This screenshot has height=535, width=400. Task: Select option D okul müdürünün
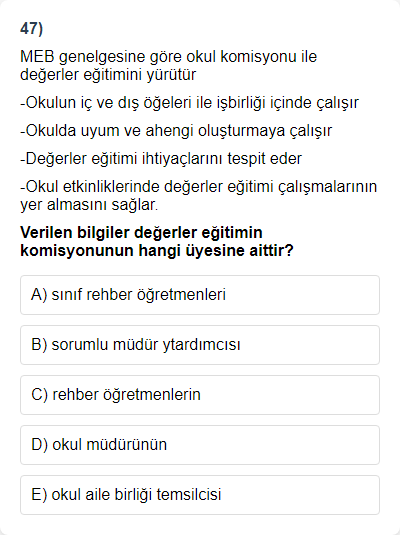[x=200, y=445]
